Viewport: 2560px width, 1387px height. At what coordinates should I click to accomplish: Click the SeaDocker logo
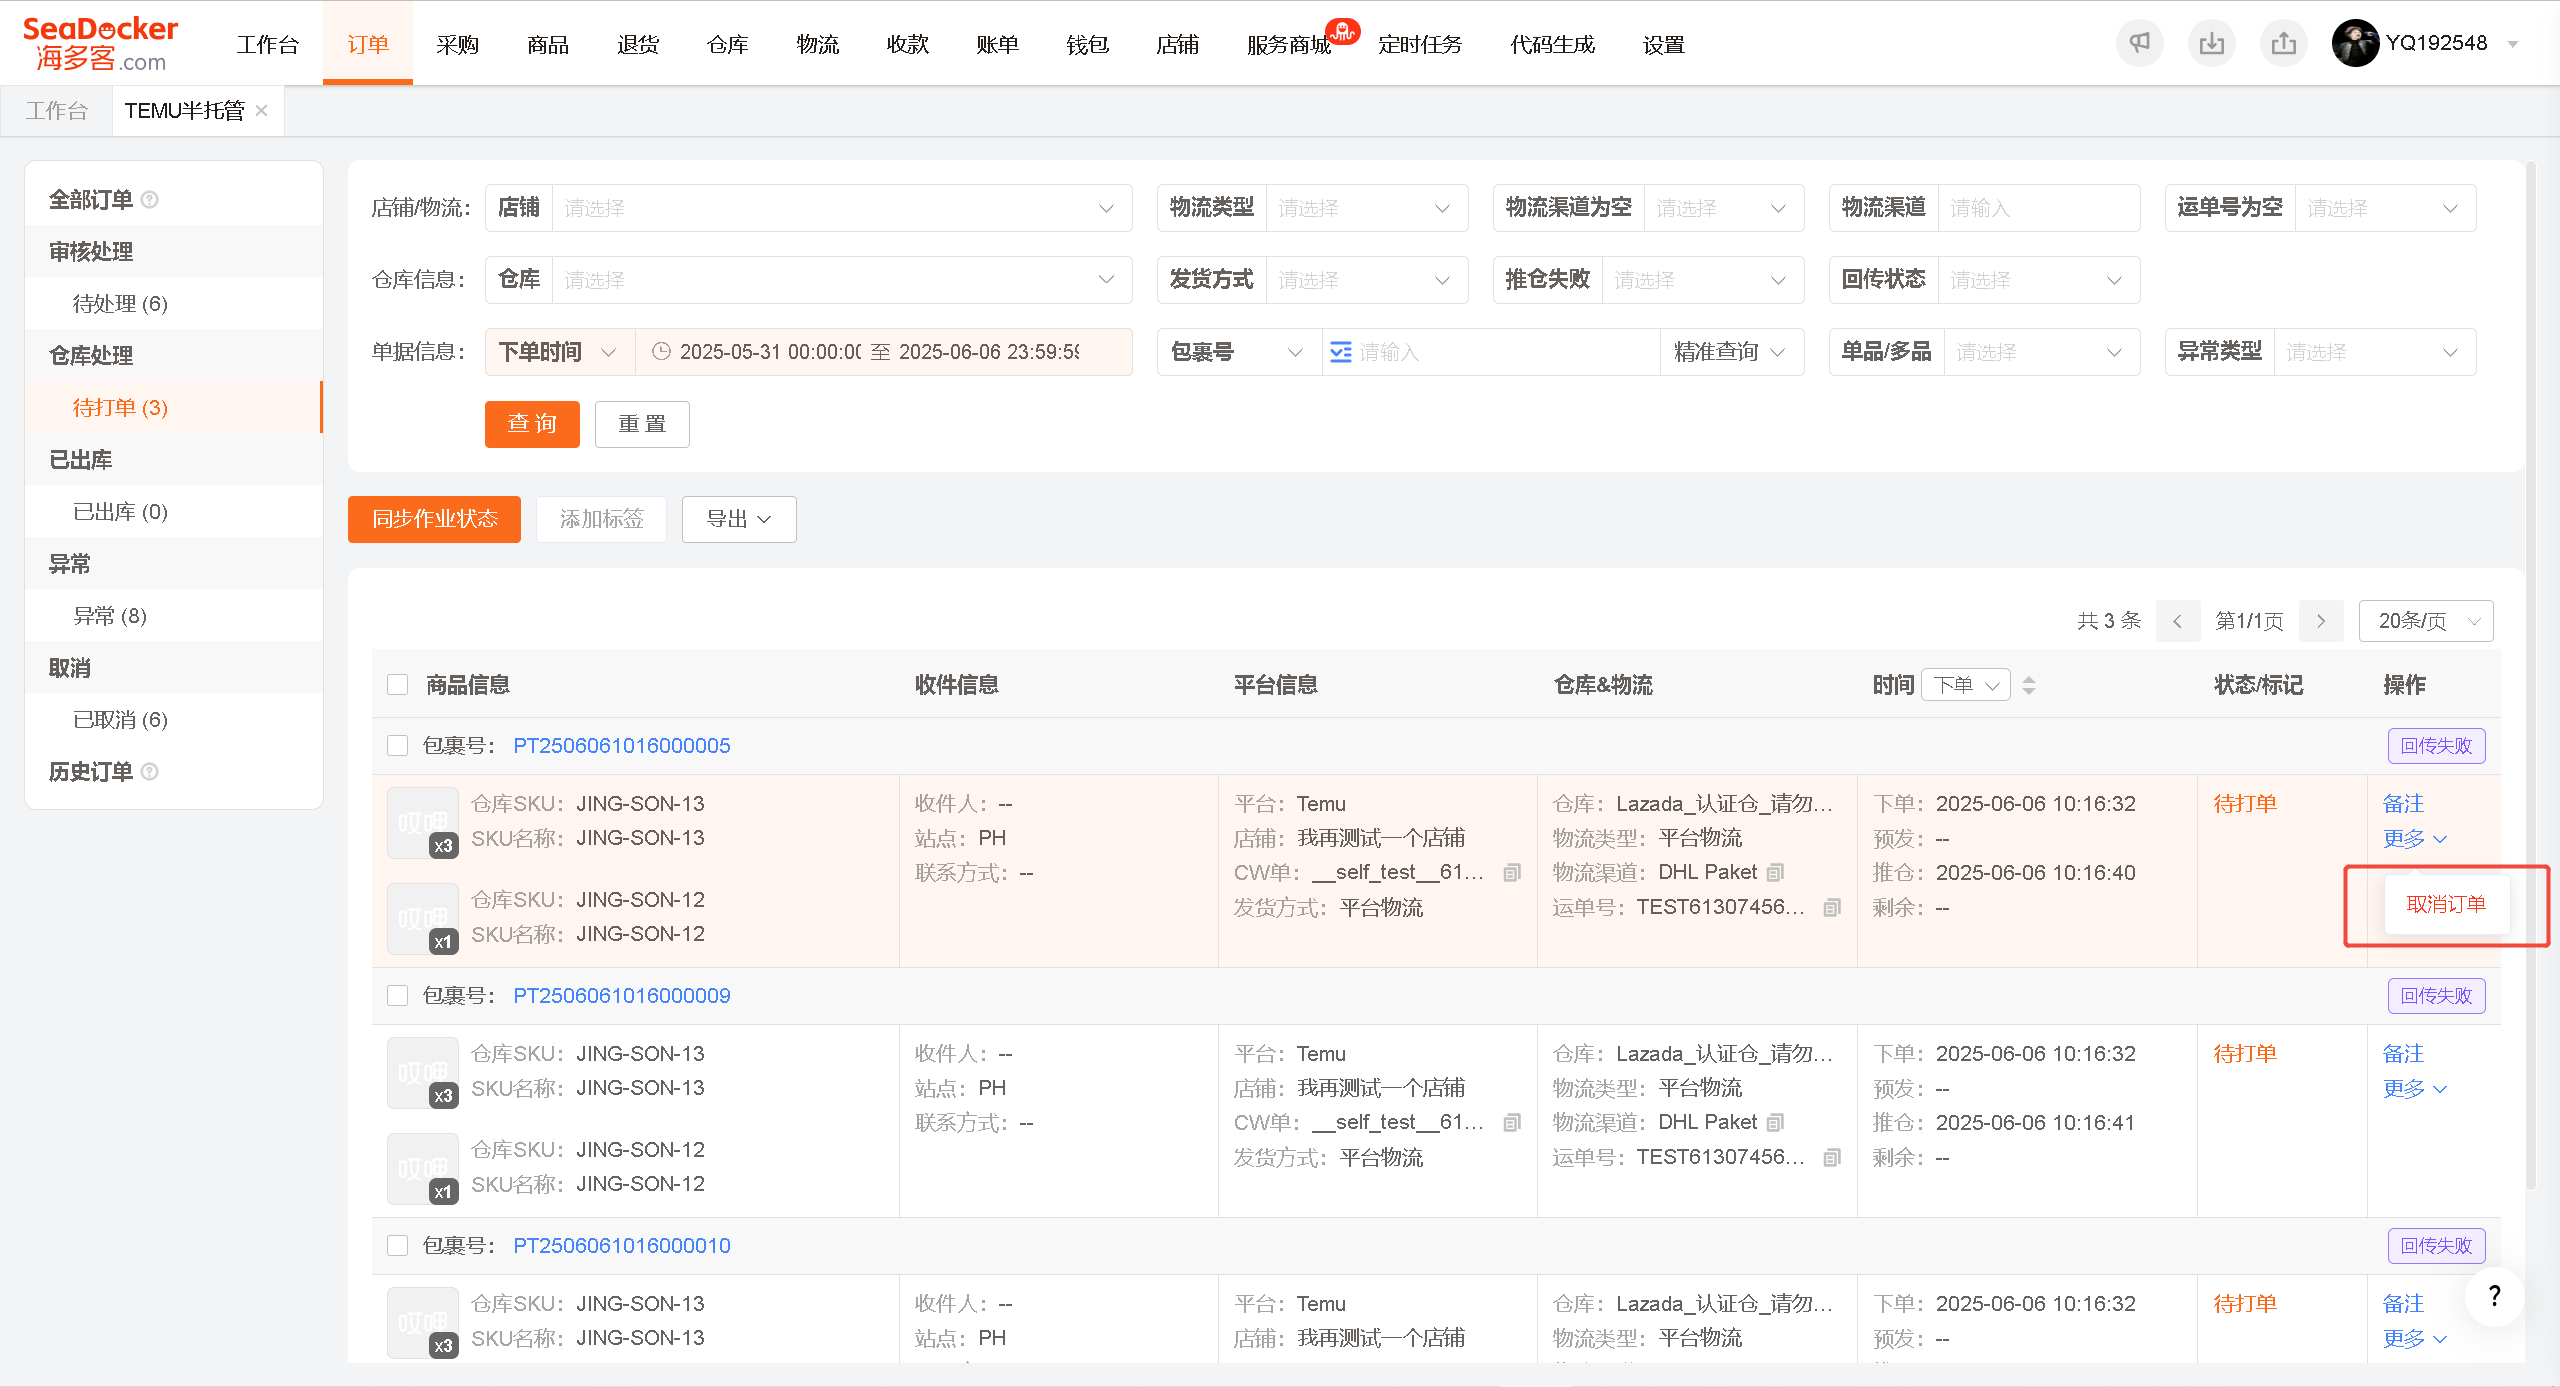click(100, 44)
